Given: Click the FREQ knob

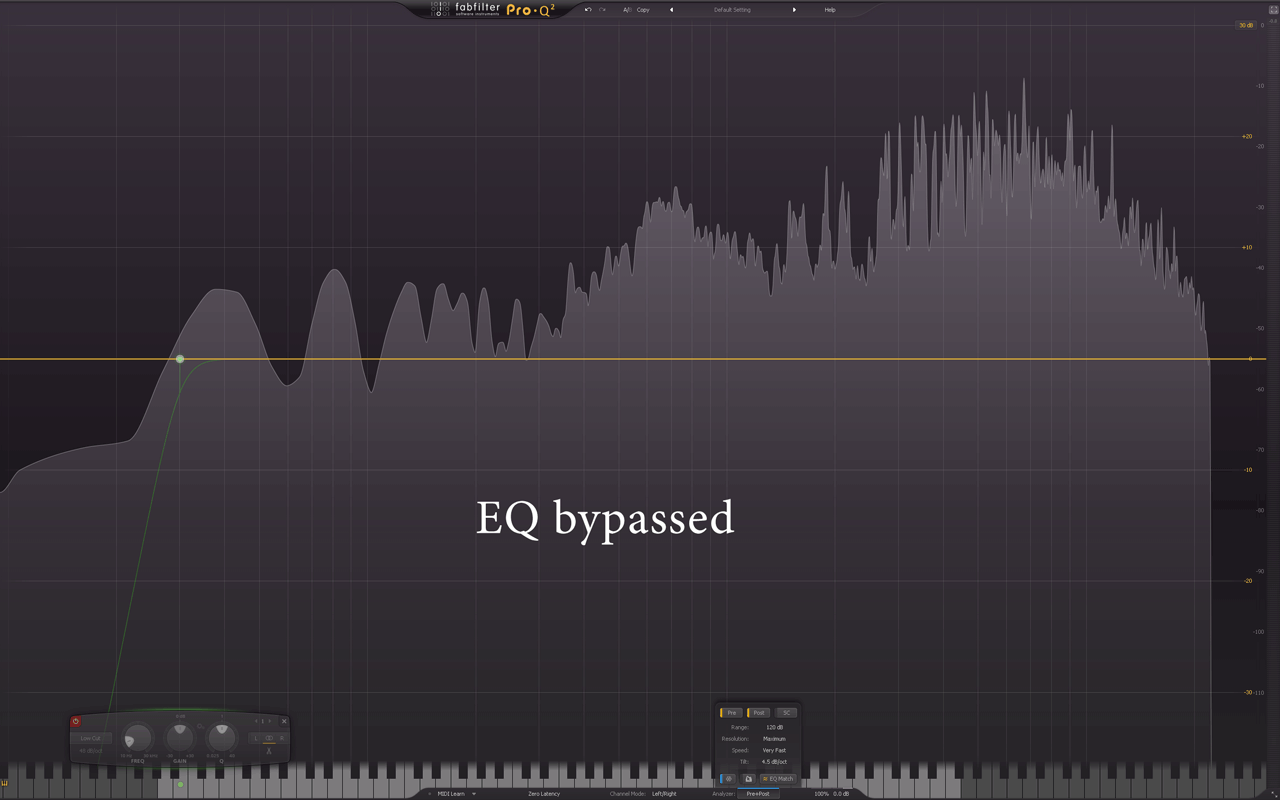Looking at the screenshot, I should tap(137, 738).
